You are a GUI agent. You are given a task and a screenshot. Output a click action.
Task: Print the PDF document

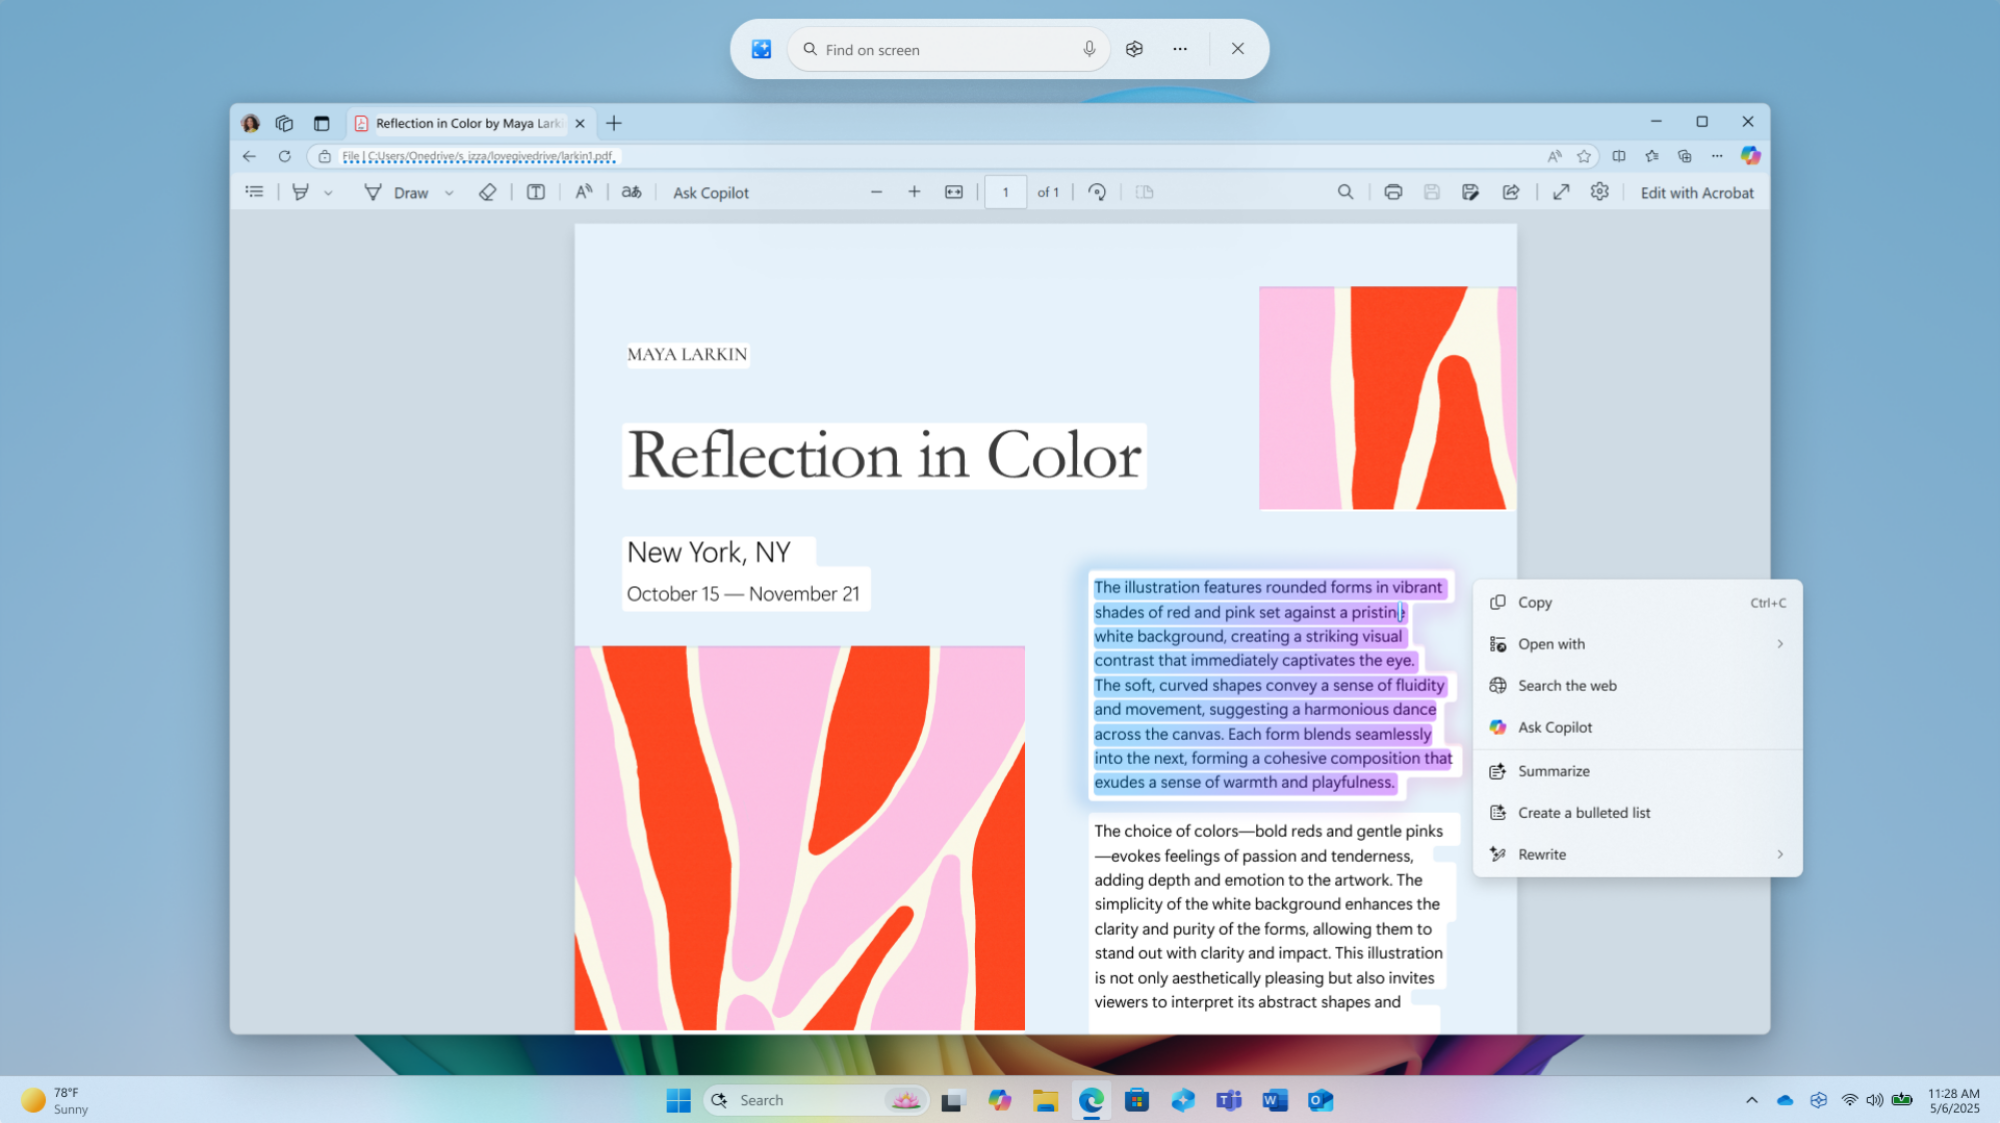[x=1393, y=192]
